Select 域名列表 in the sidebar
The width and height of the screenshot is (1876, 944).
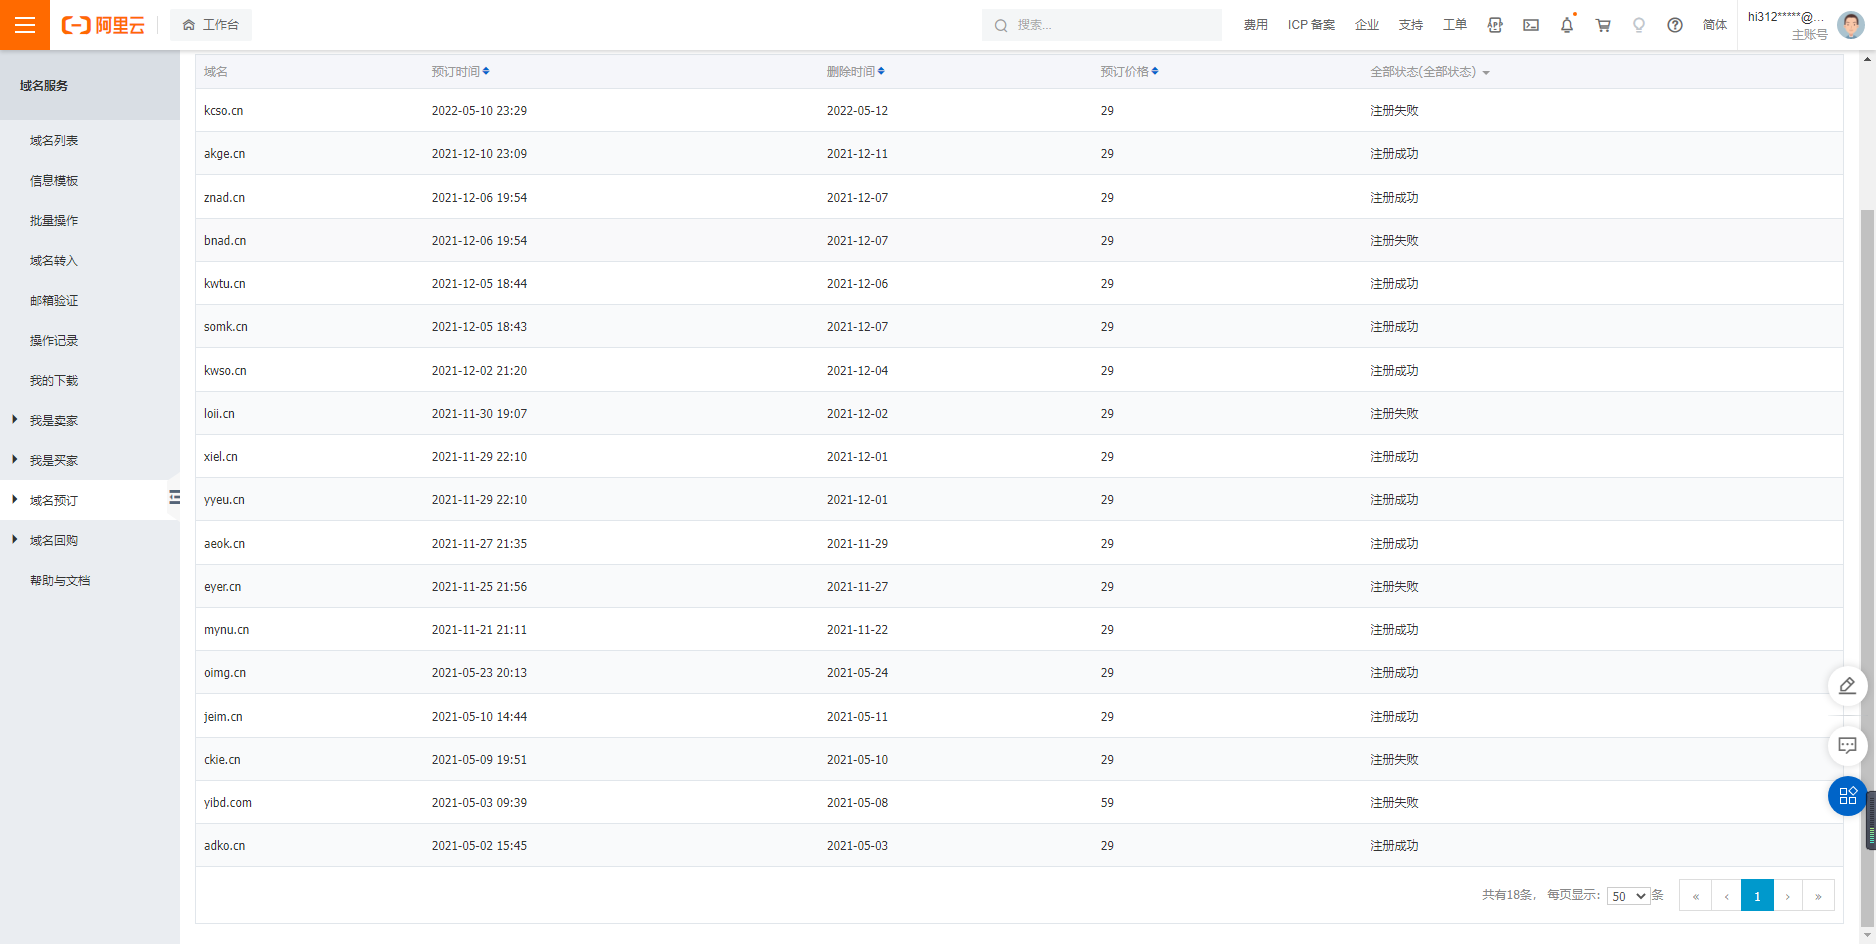click(54, 141)
